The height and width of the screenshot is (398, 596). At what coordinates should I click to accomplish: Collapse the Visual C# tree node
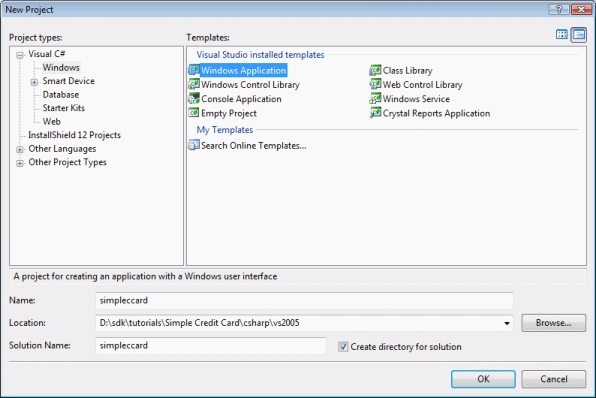click(20, 55)
